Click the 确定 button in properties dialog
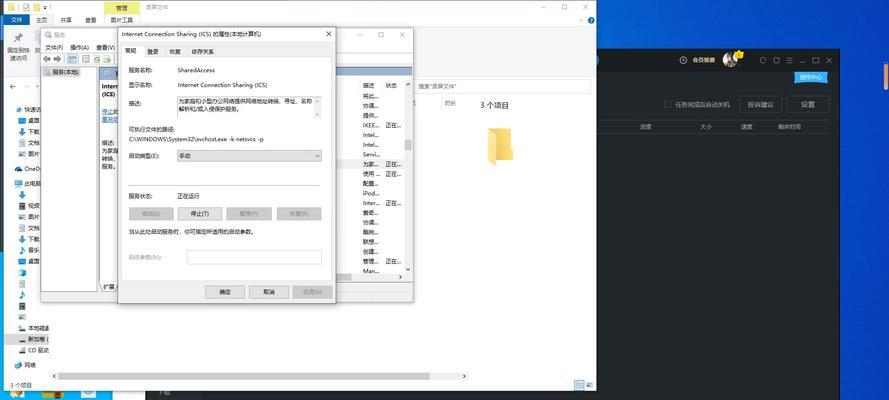Image resolution: width=889 pixels, height=400 pixels. point(225,292)
